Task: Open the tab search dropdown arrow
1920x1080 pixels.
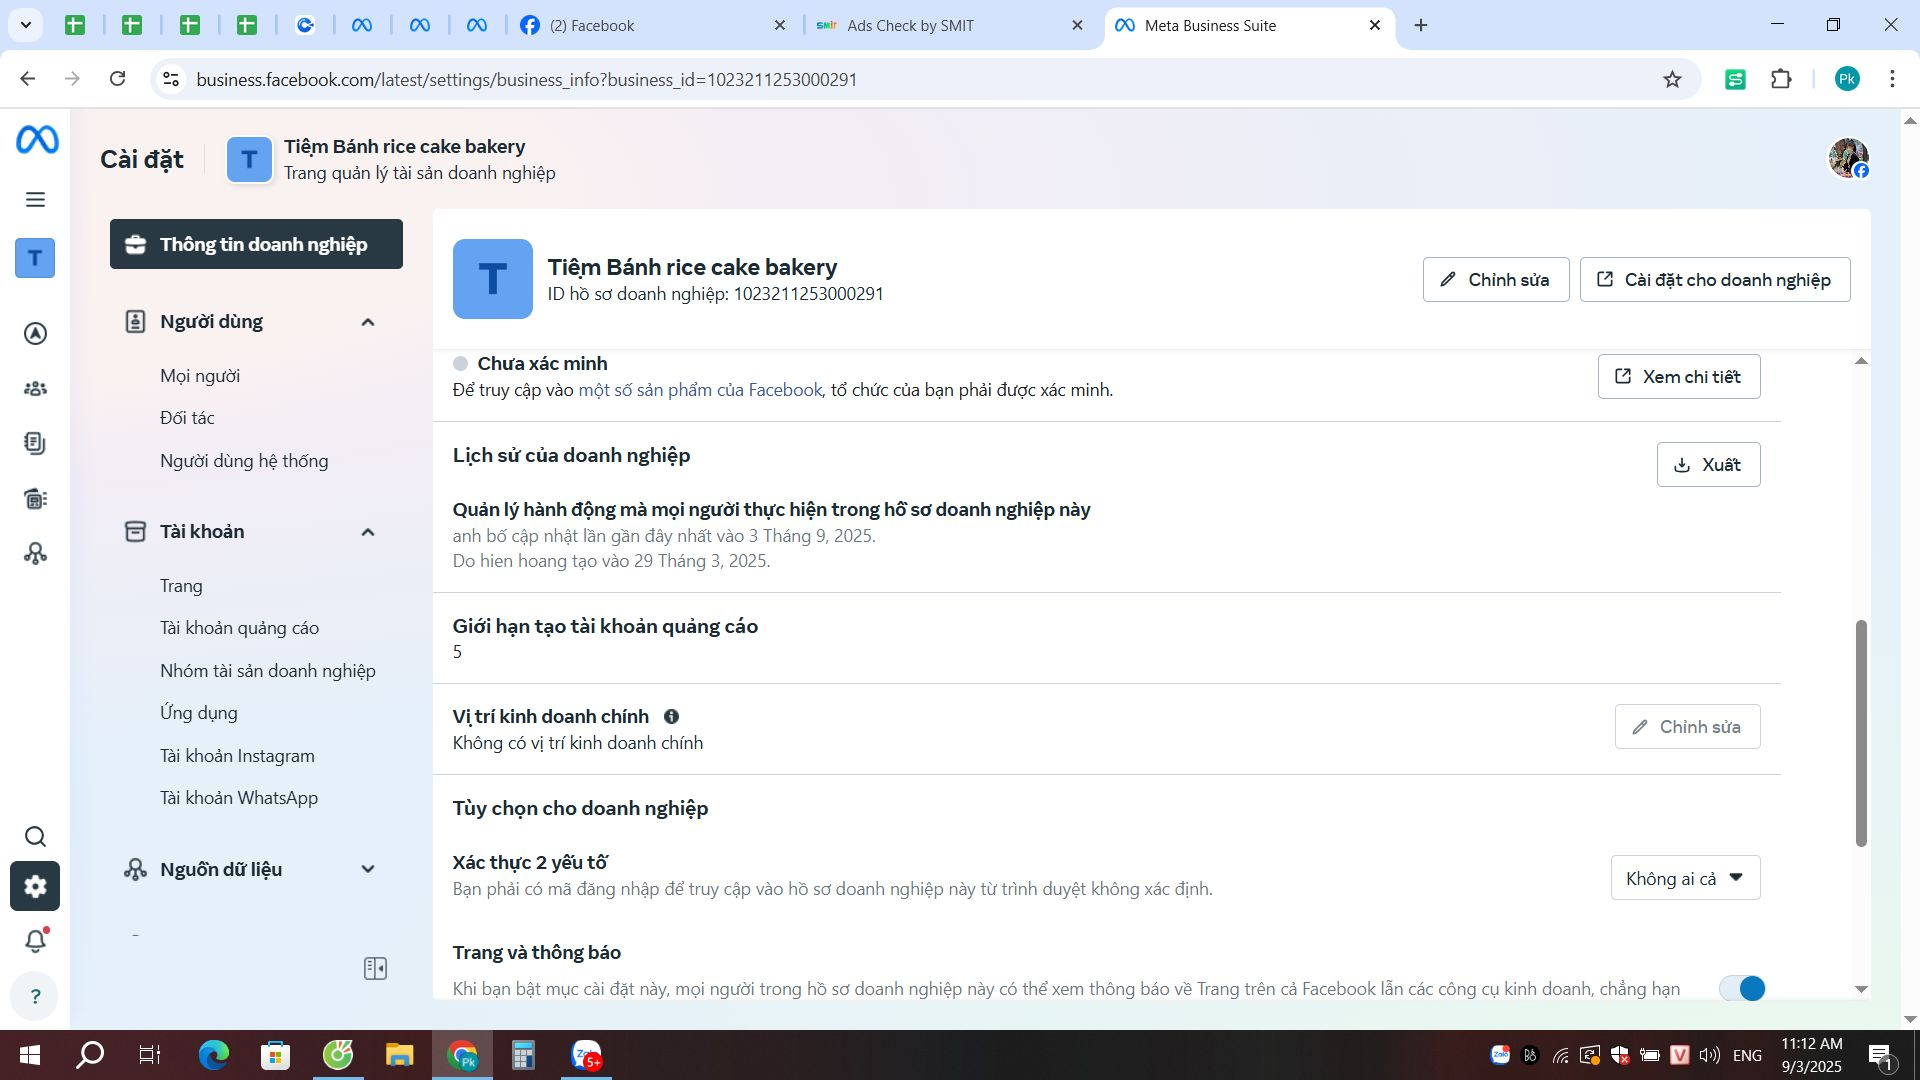Action: pos(26,25)
